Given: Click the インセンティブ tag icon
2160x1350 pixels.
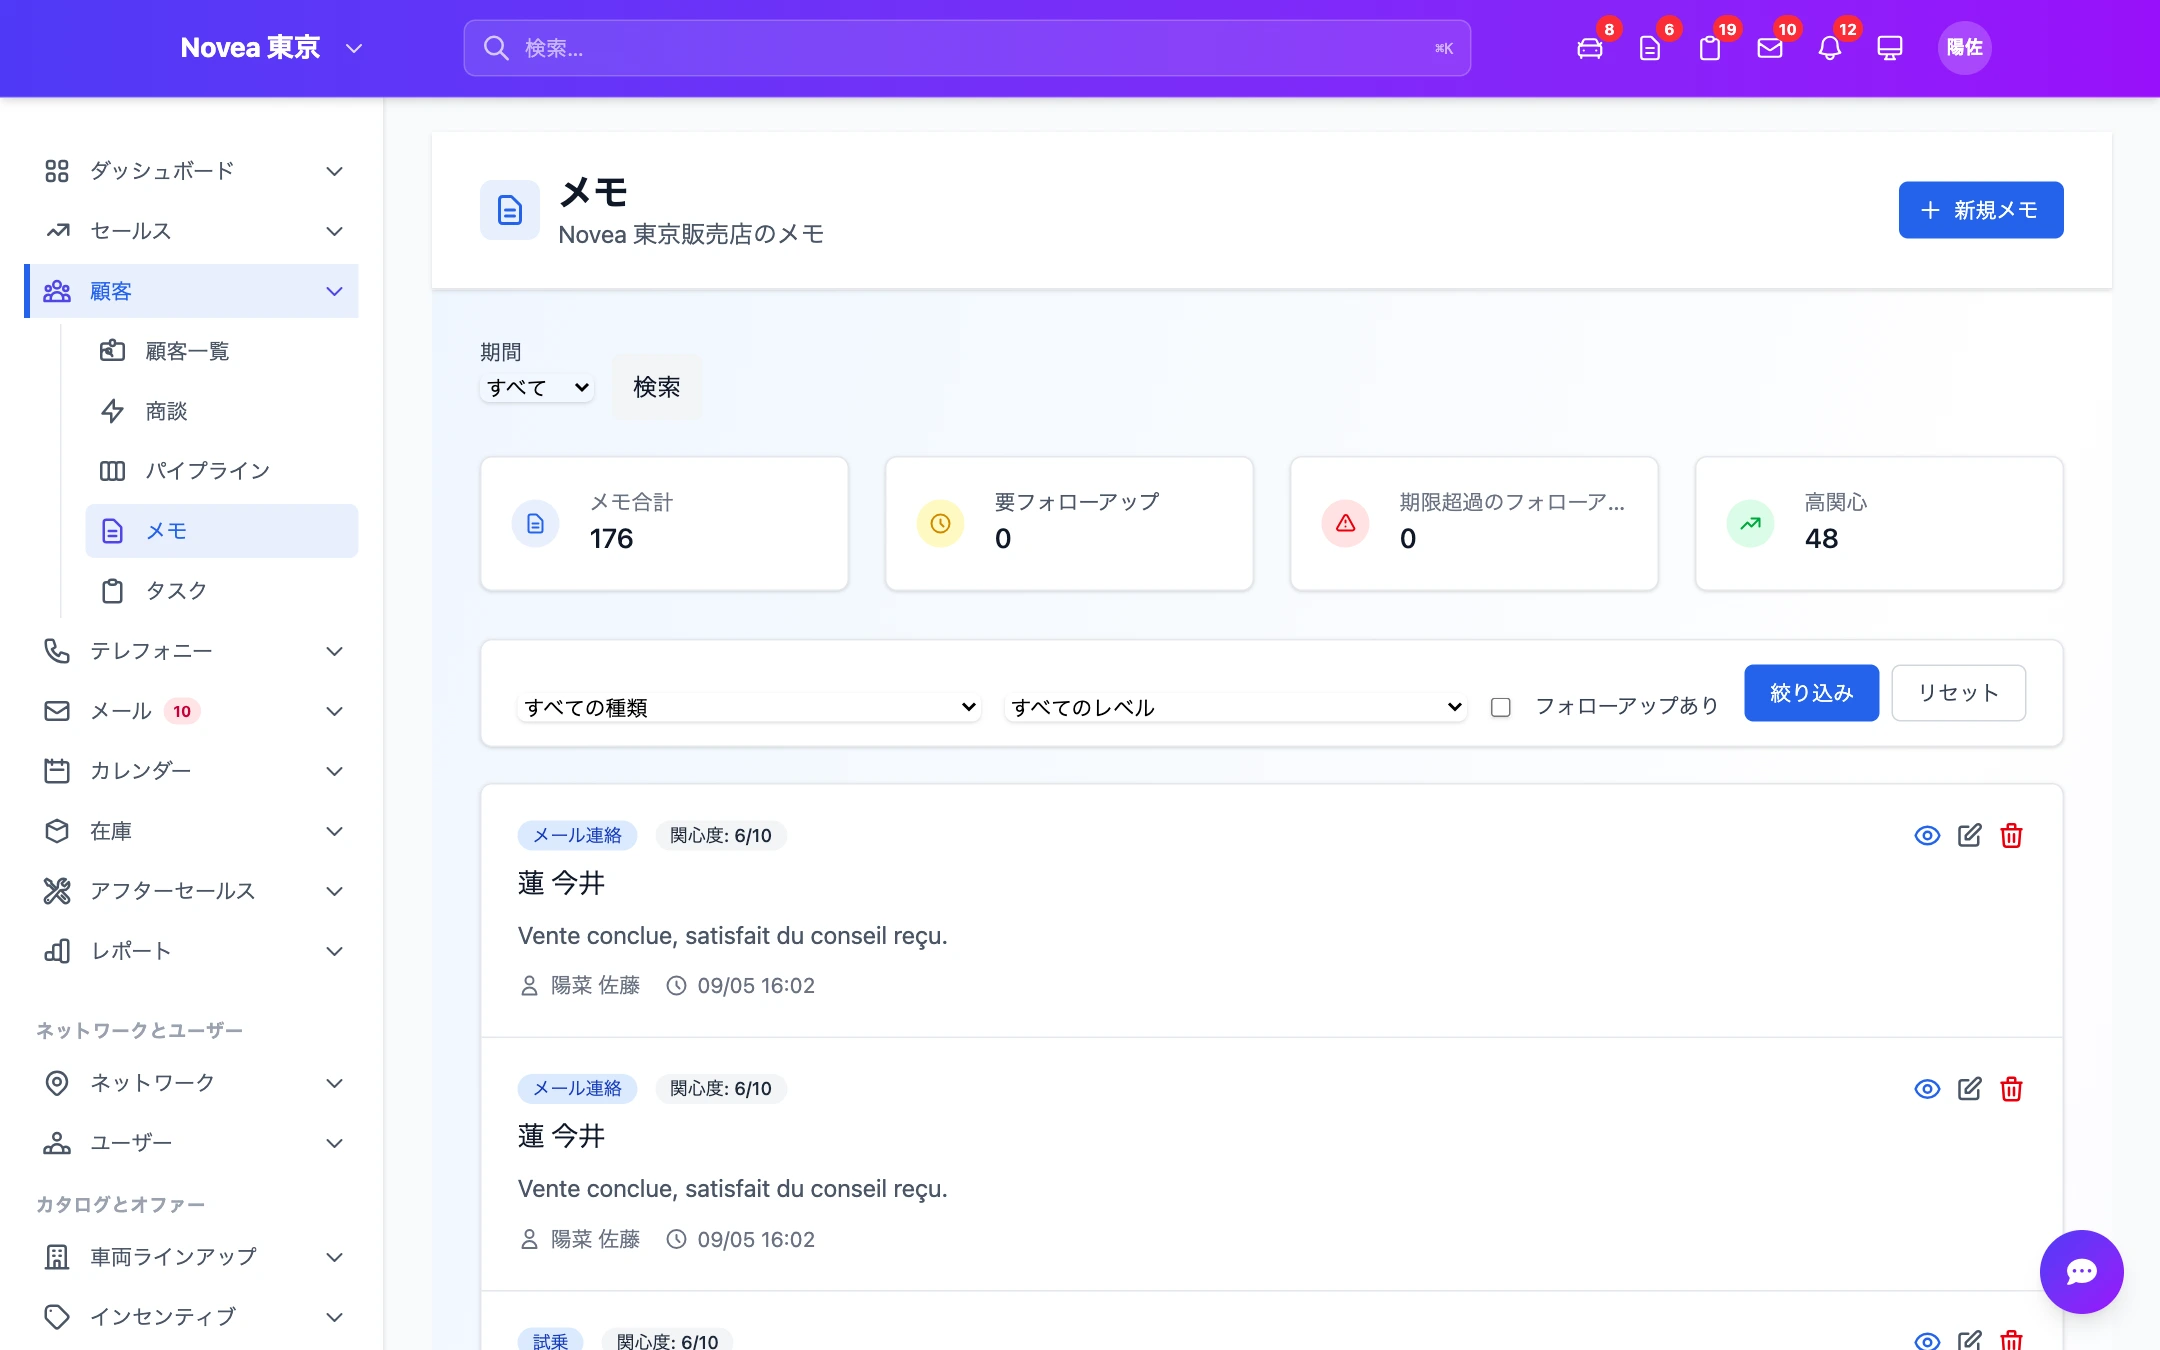Looking at the screenshot, I should [57, 1317].
